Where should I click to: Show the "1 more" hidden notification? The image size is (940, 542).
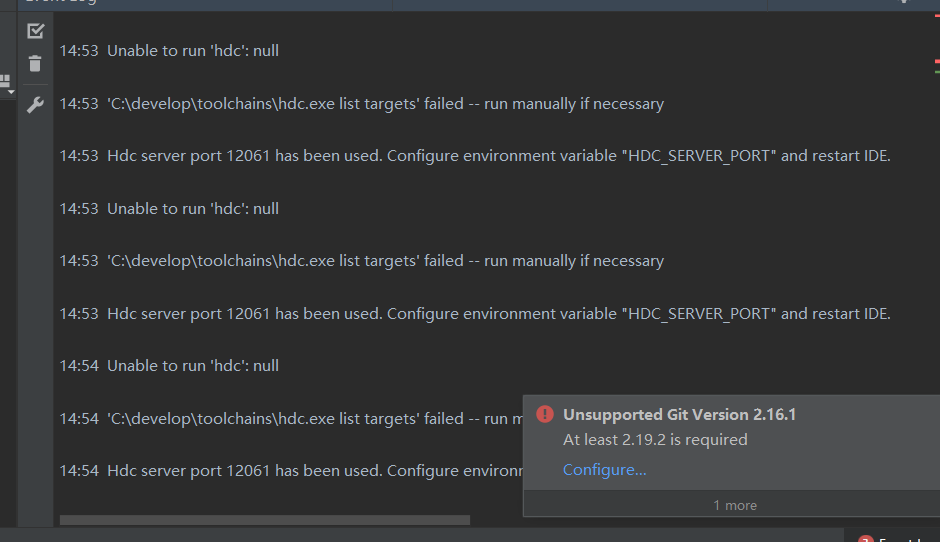click(x=734, y=505)
